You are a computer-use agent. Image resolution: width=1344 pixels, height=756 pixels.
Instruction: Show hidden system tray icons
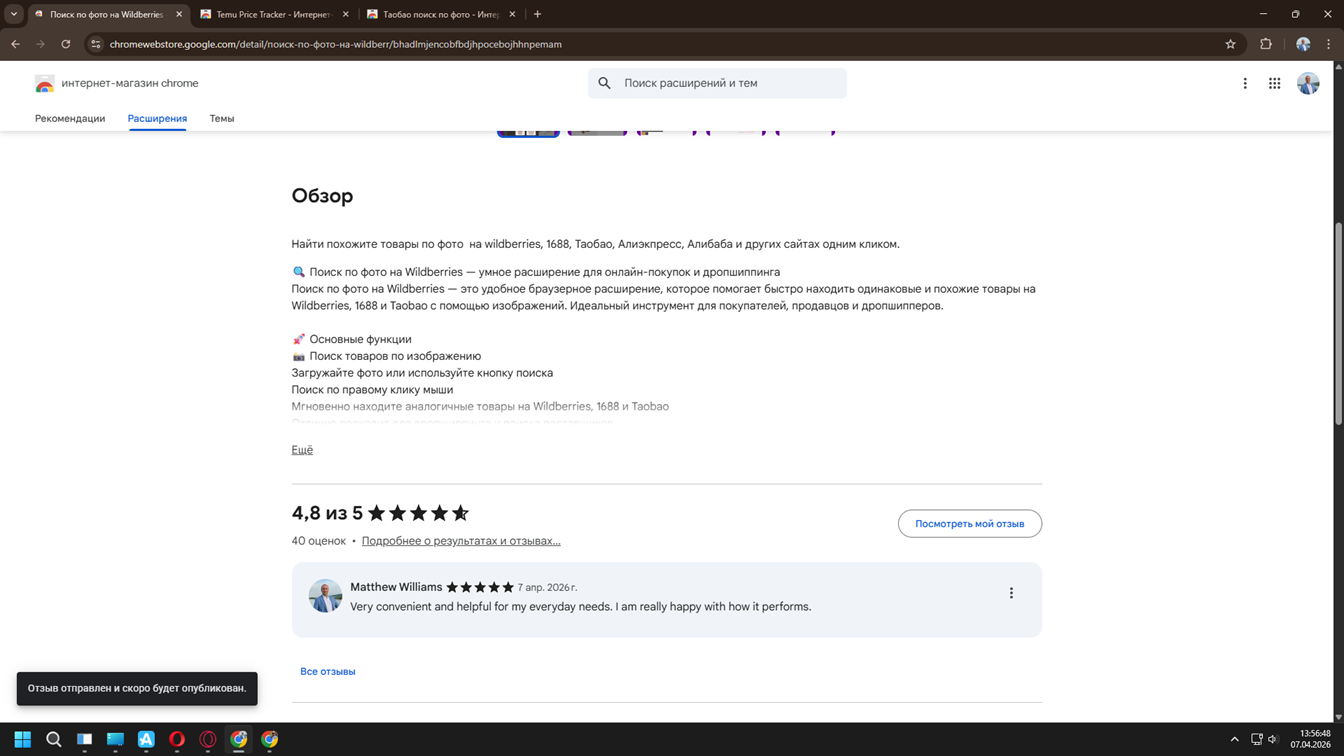[x=1234, y=740]
